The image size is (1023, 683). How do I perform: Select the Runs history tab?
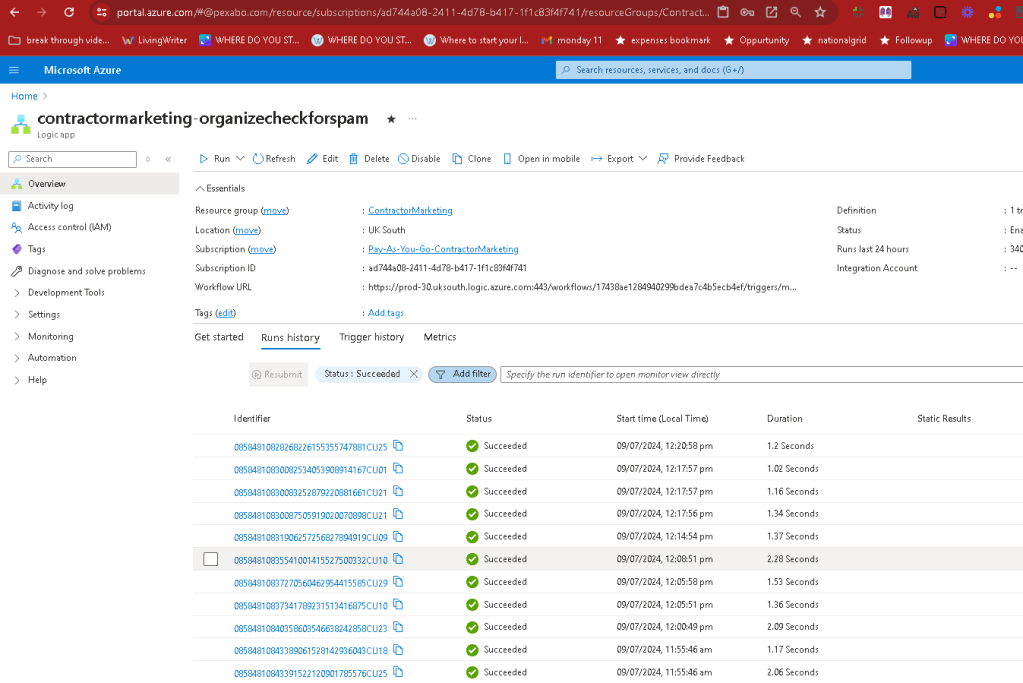290,337
